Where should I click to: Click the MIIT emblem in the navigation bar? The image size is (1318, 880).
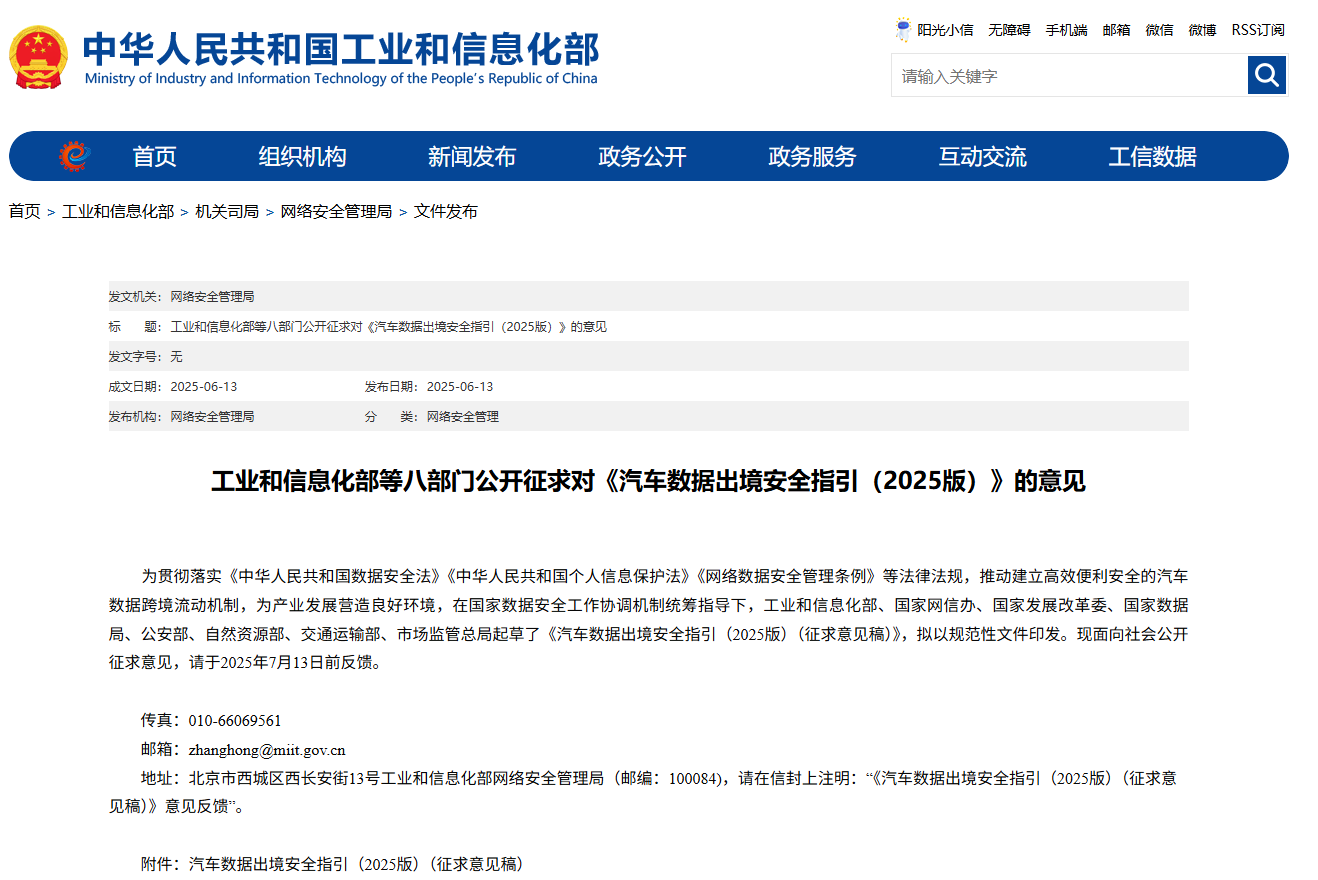(71, 155)
